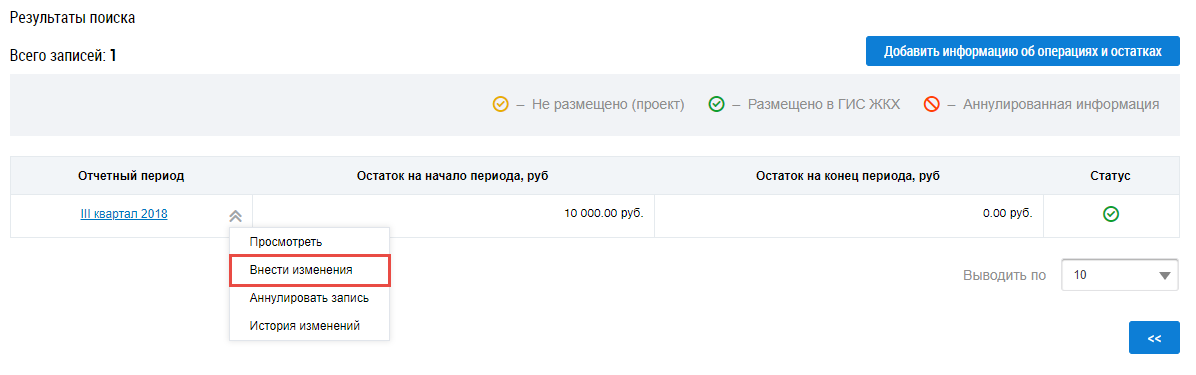Click the green 'Размещено в ГИС ЖКХ' legend icon
The width and height of the screenshot is (1196, 375).
pos(716,104)
